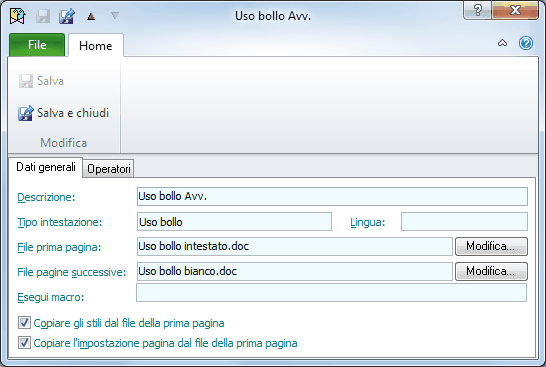This screenshot has width=546, height=367.
Task: Open help with the blue question mark icon
Action: pyautogui.click(x=526, y=43)
